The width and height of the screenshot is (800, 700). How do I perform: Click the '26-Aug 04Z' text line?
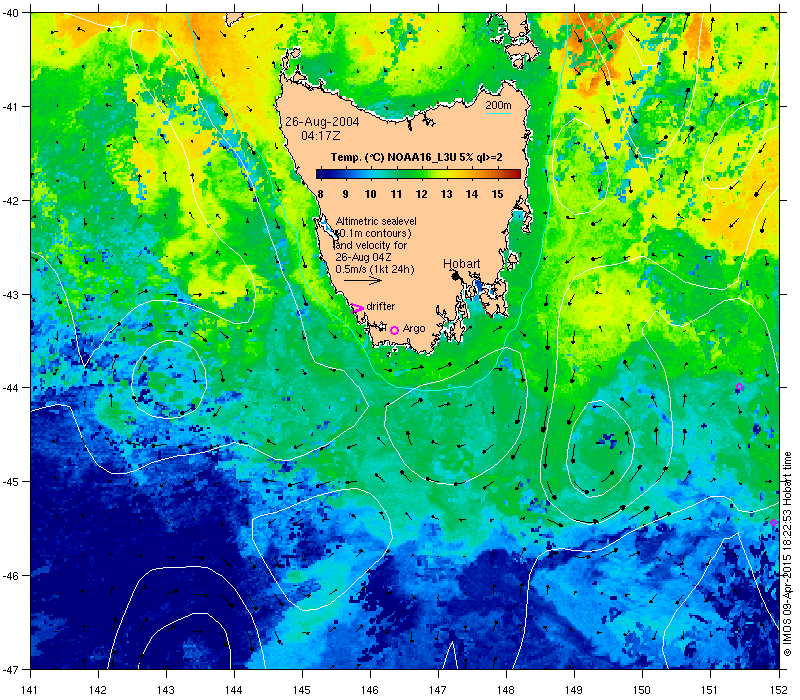[363, 258]
